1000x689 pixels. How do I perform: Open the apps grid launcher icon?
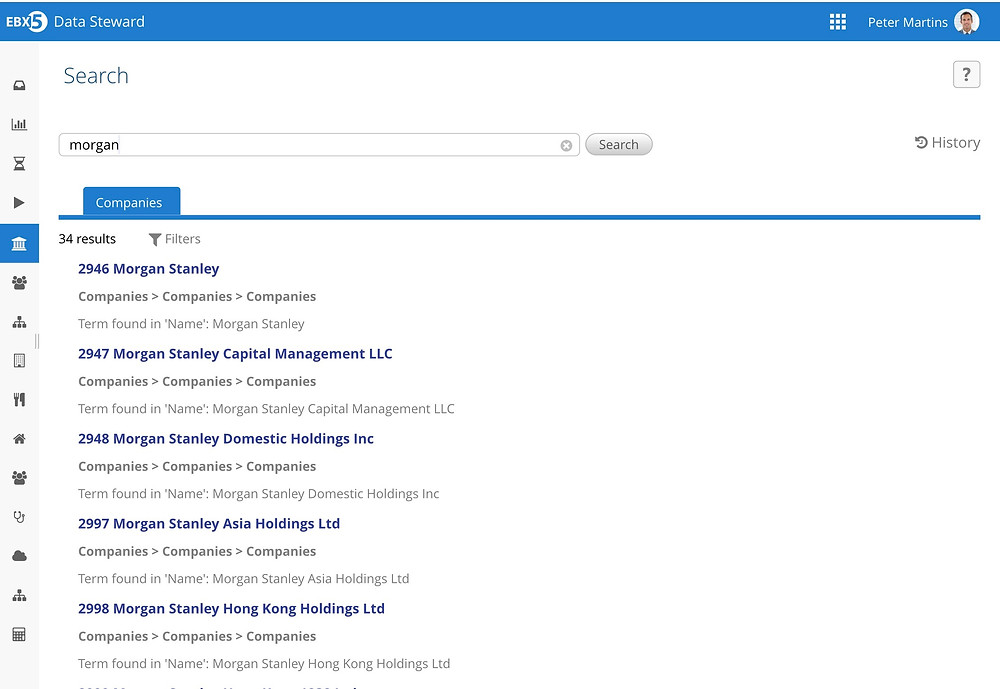click(x=837, y=22)
